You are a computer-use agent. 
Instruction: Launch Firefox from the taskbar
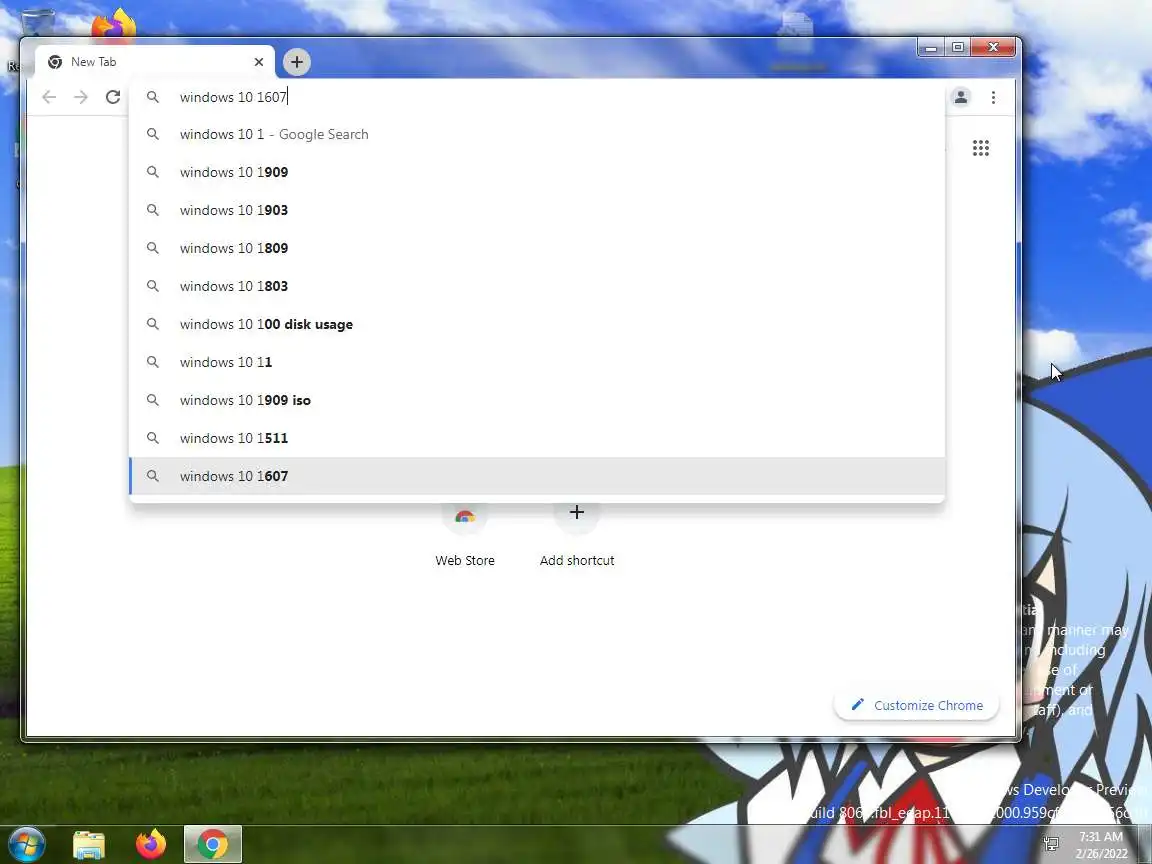click(151, 845)
